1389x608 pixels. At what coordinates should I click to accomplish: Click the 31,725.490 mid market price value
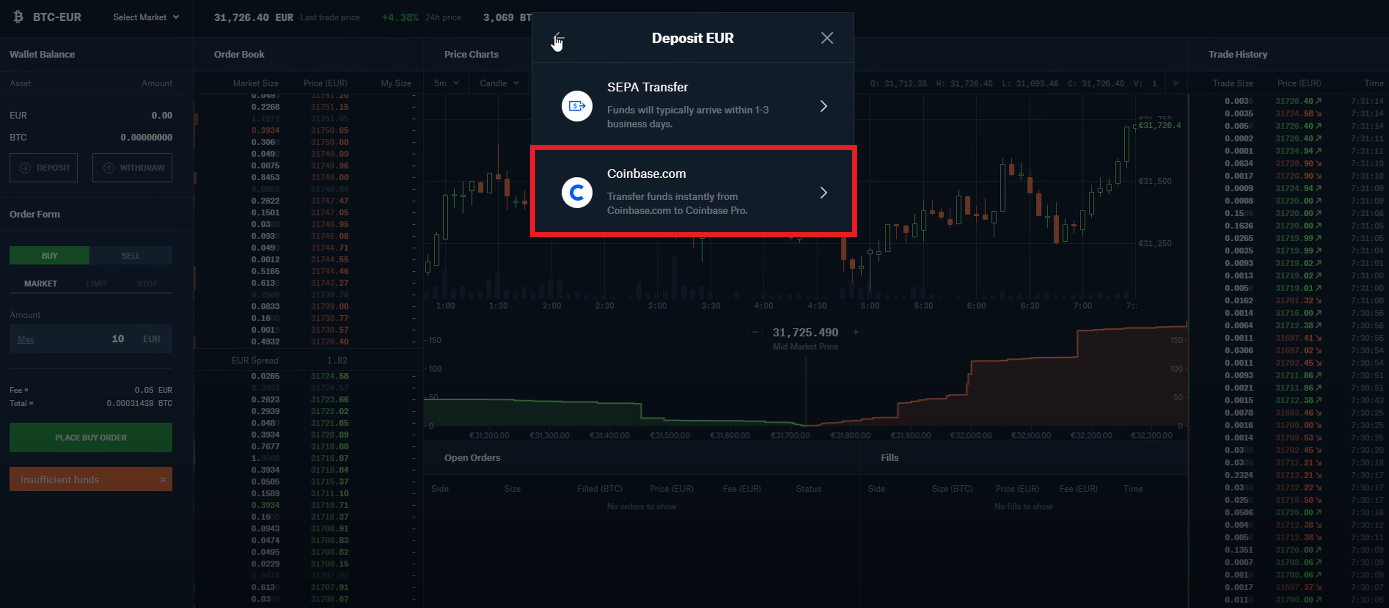pos(805,332)
